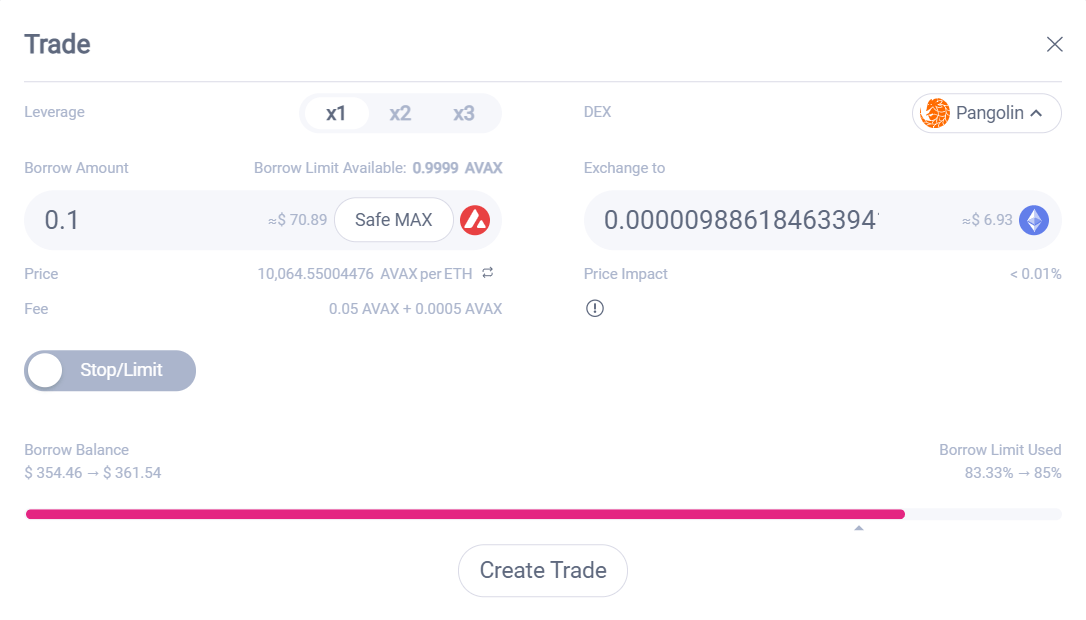The height and width of the screenshot is (620, 1086).
Task: Click the Safe MAX button
Action: point(393,220)
